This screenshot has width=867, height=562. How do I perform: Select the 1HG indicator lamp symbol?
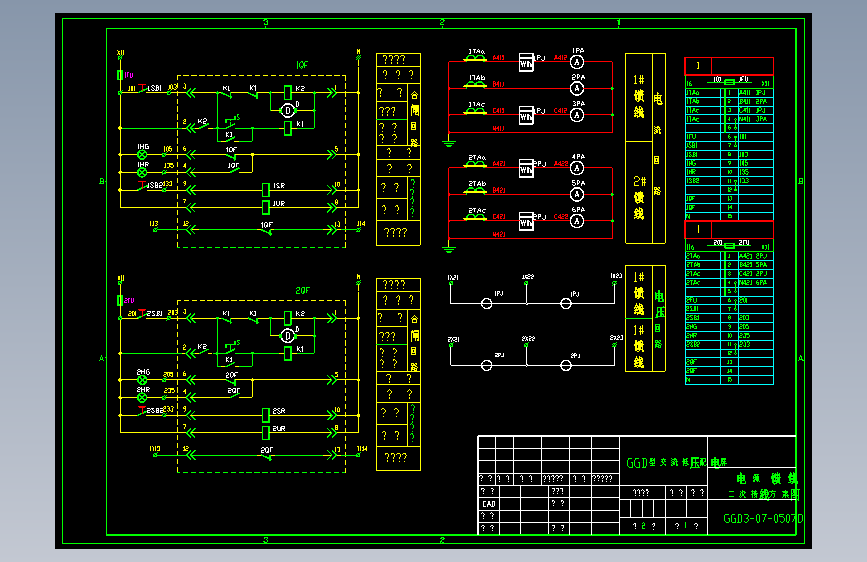[x=142, y=155]
